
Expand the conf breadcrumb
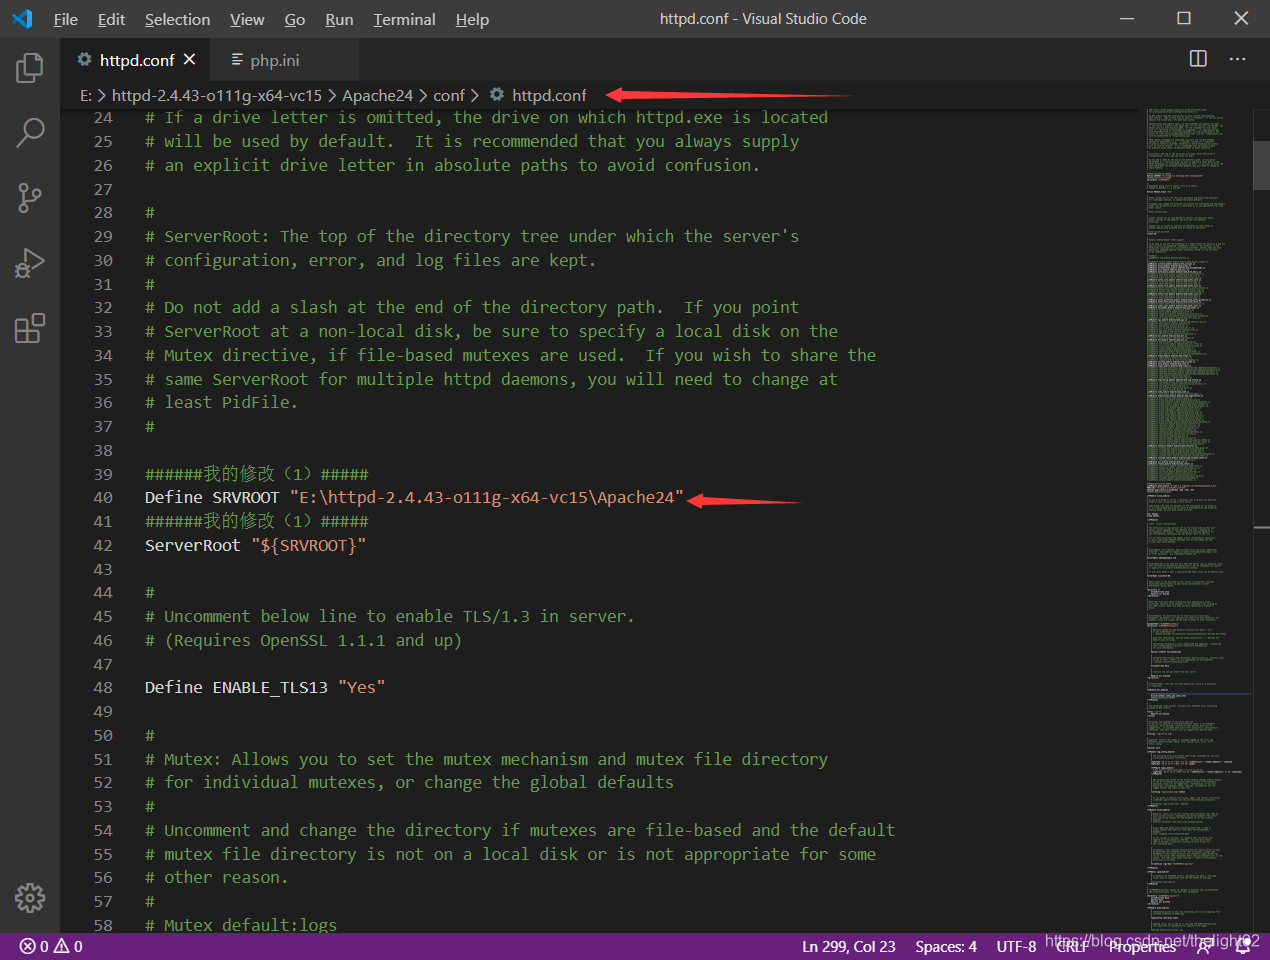pos(449,95)
